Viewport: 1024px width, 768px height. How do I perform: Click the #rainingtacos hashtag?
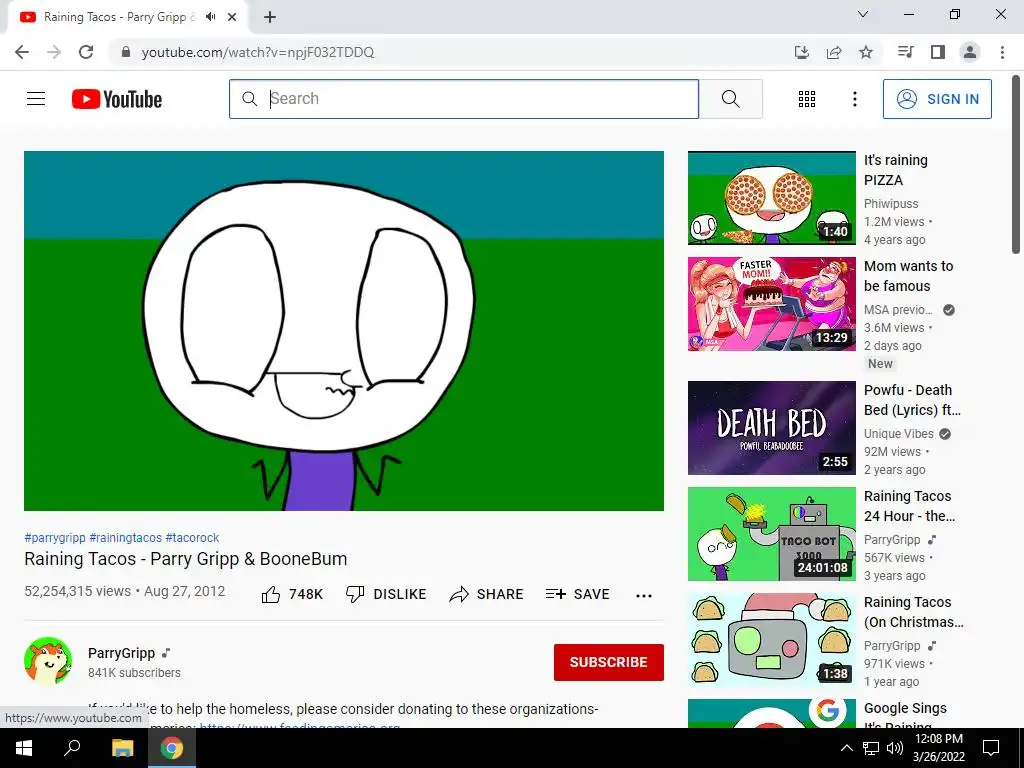point(125,537)
